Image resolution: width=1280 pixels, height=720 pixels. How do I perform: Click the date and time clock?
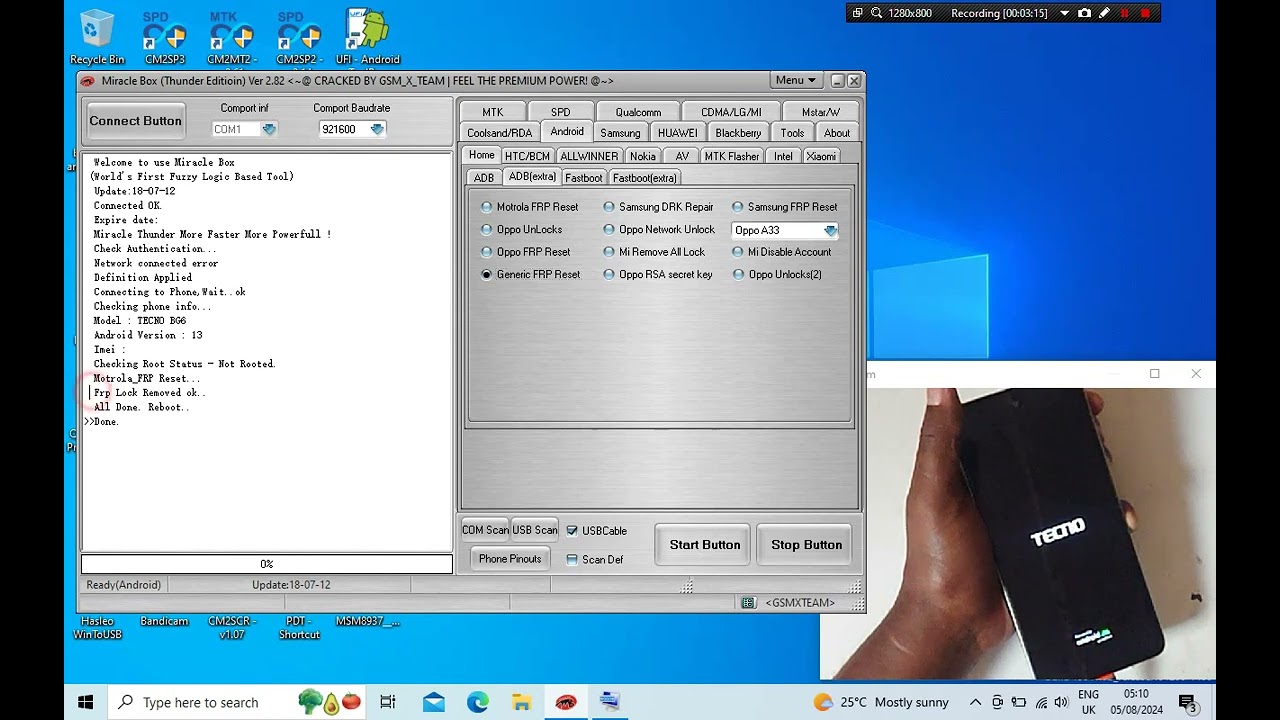(1136, 702)
